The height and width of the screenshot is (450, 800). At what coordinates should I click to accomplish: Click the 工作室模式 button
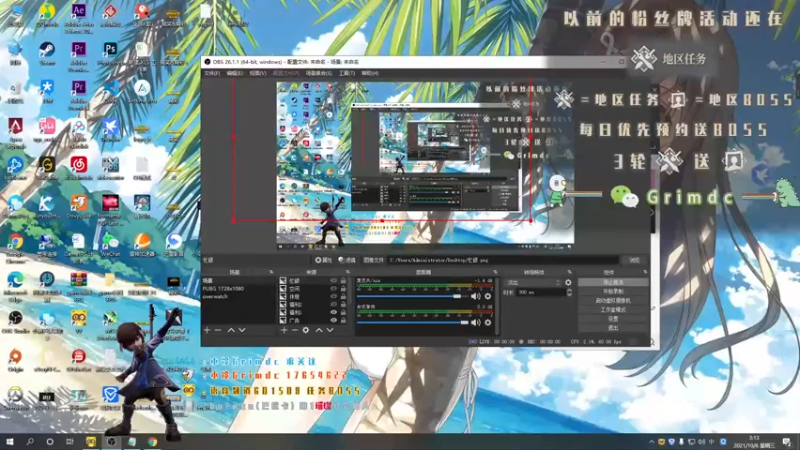pos(613,310)
